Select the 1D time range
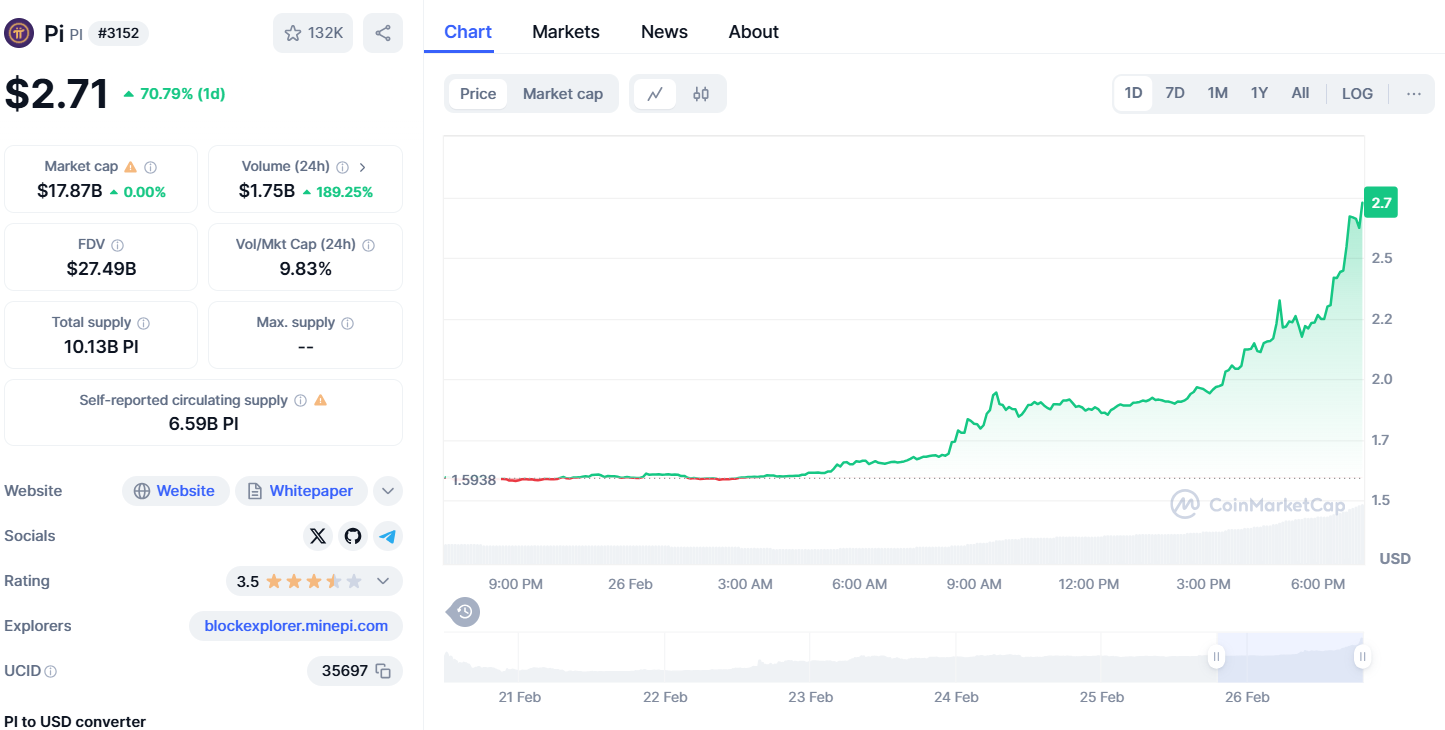Screen dimensions: 1445x730 1133,94
